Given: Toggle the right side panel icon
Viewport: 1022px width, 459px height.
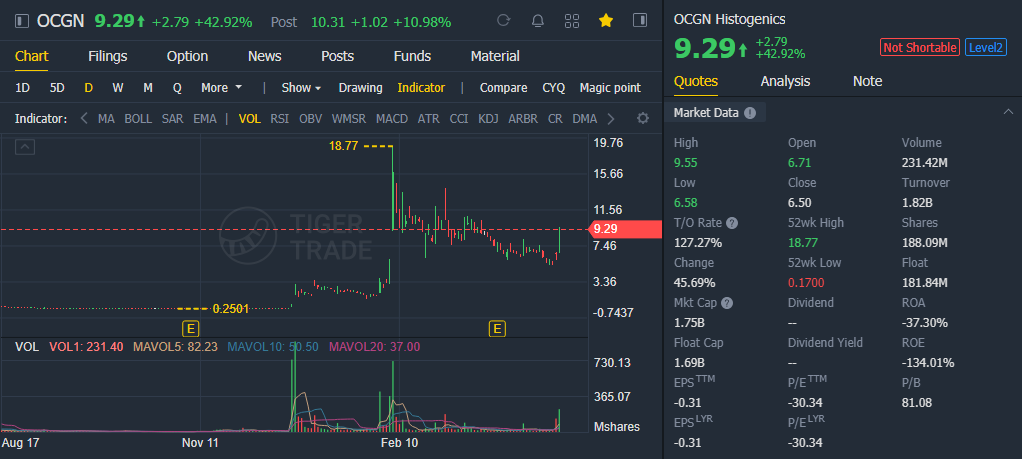Looking at the screenshot, I should (640, 20).
